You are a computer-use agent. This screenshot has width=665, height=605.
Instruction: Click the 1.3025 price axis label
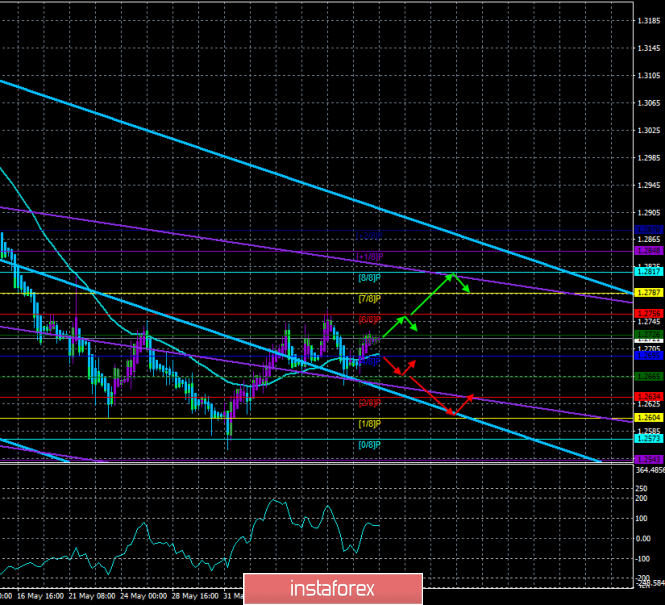[x=649, y=130]
